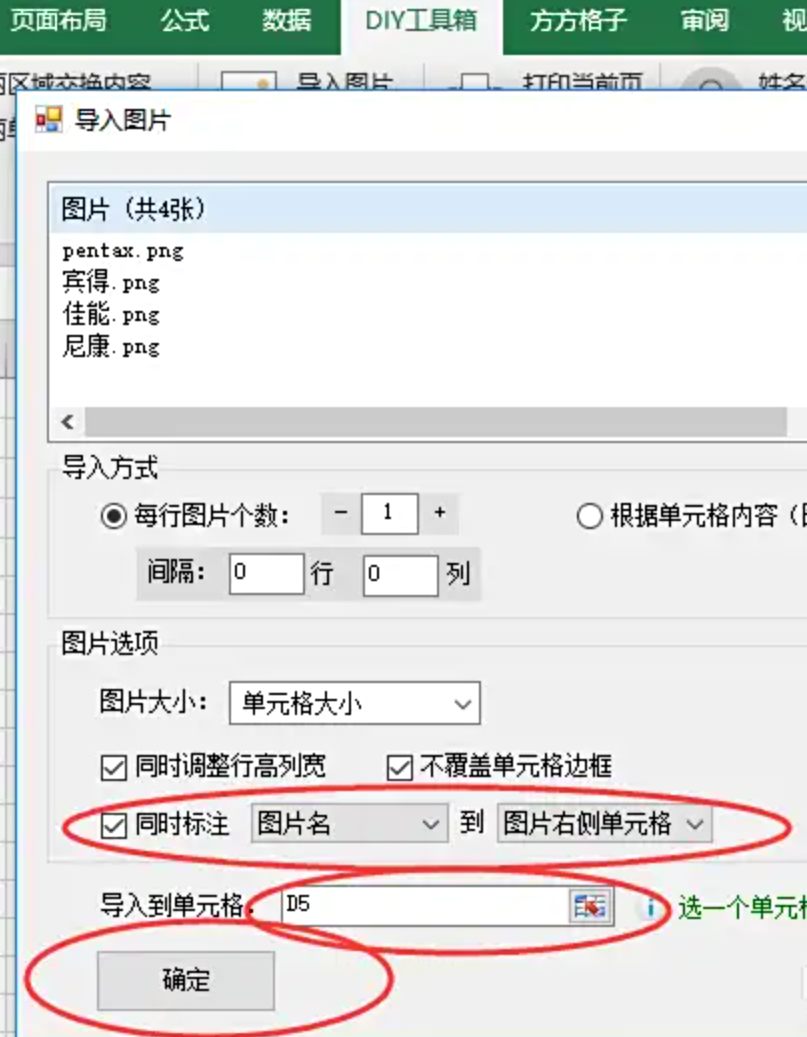Click the 导入图片 dialog title icon
Image resolution: width=807 pixels, height=1037 pixels.
[x=49, y=120]
